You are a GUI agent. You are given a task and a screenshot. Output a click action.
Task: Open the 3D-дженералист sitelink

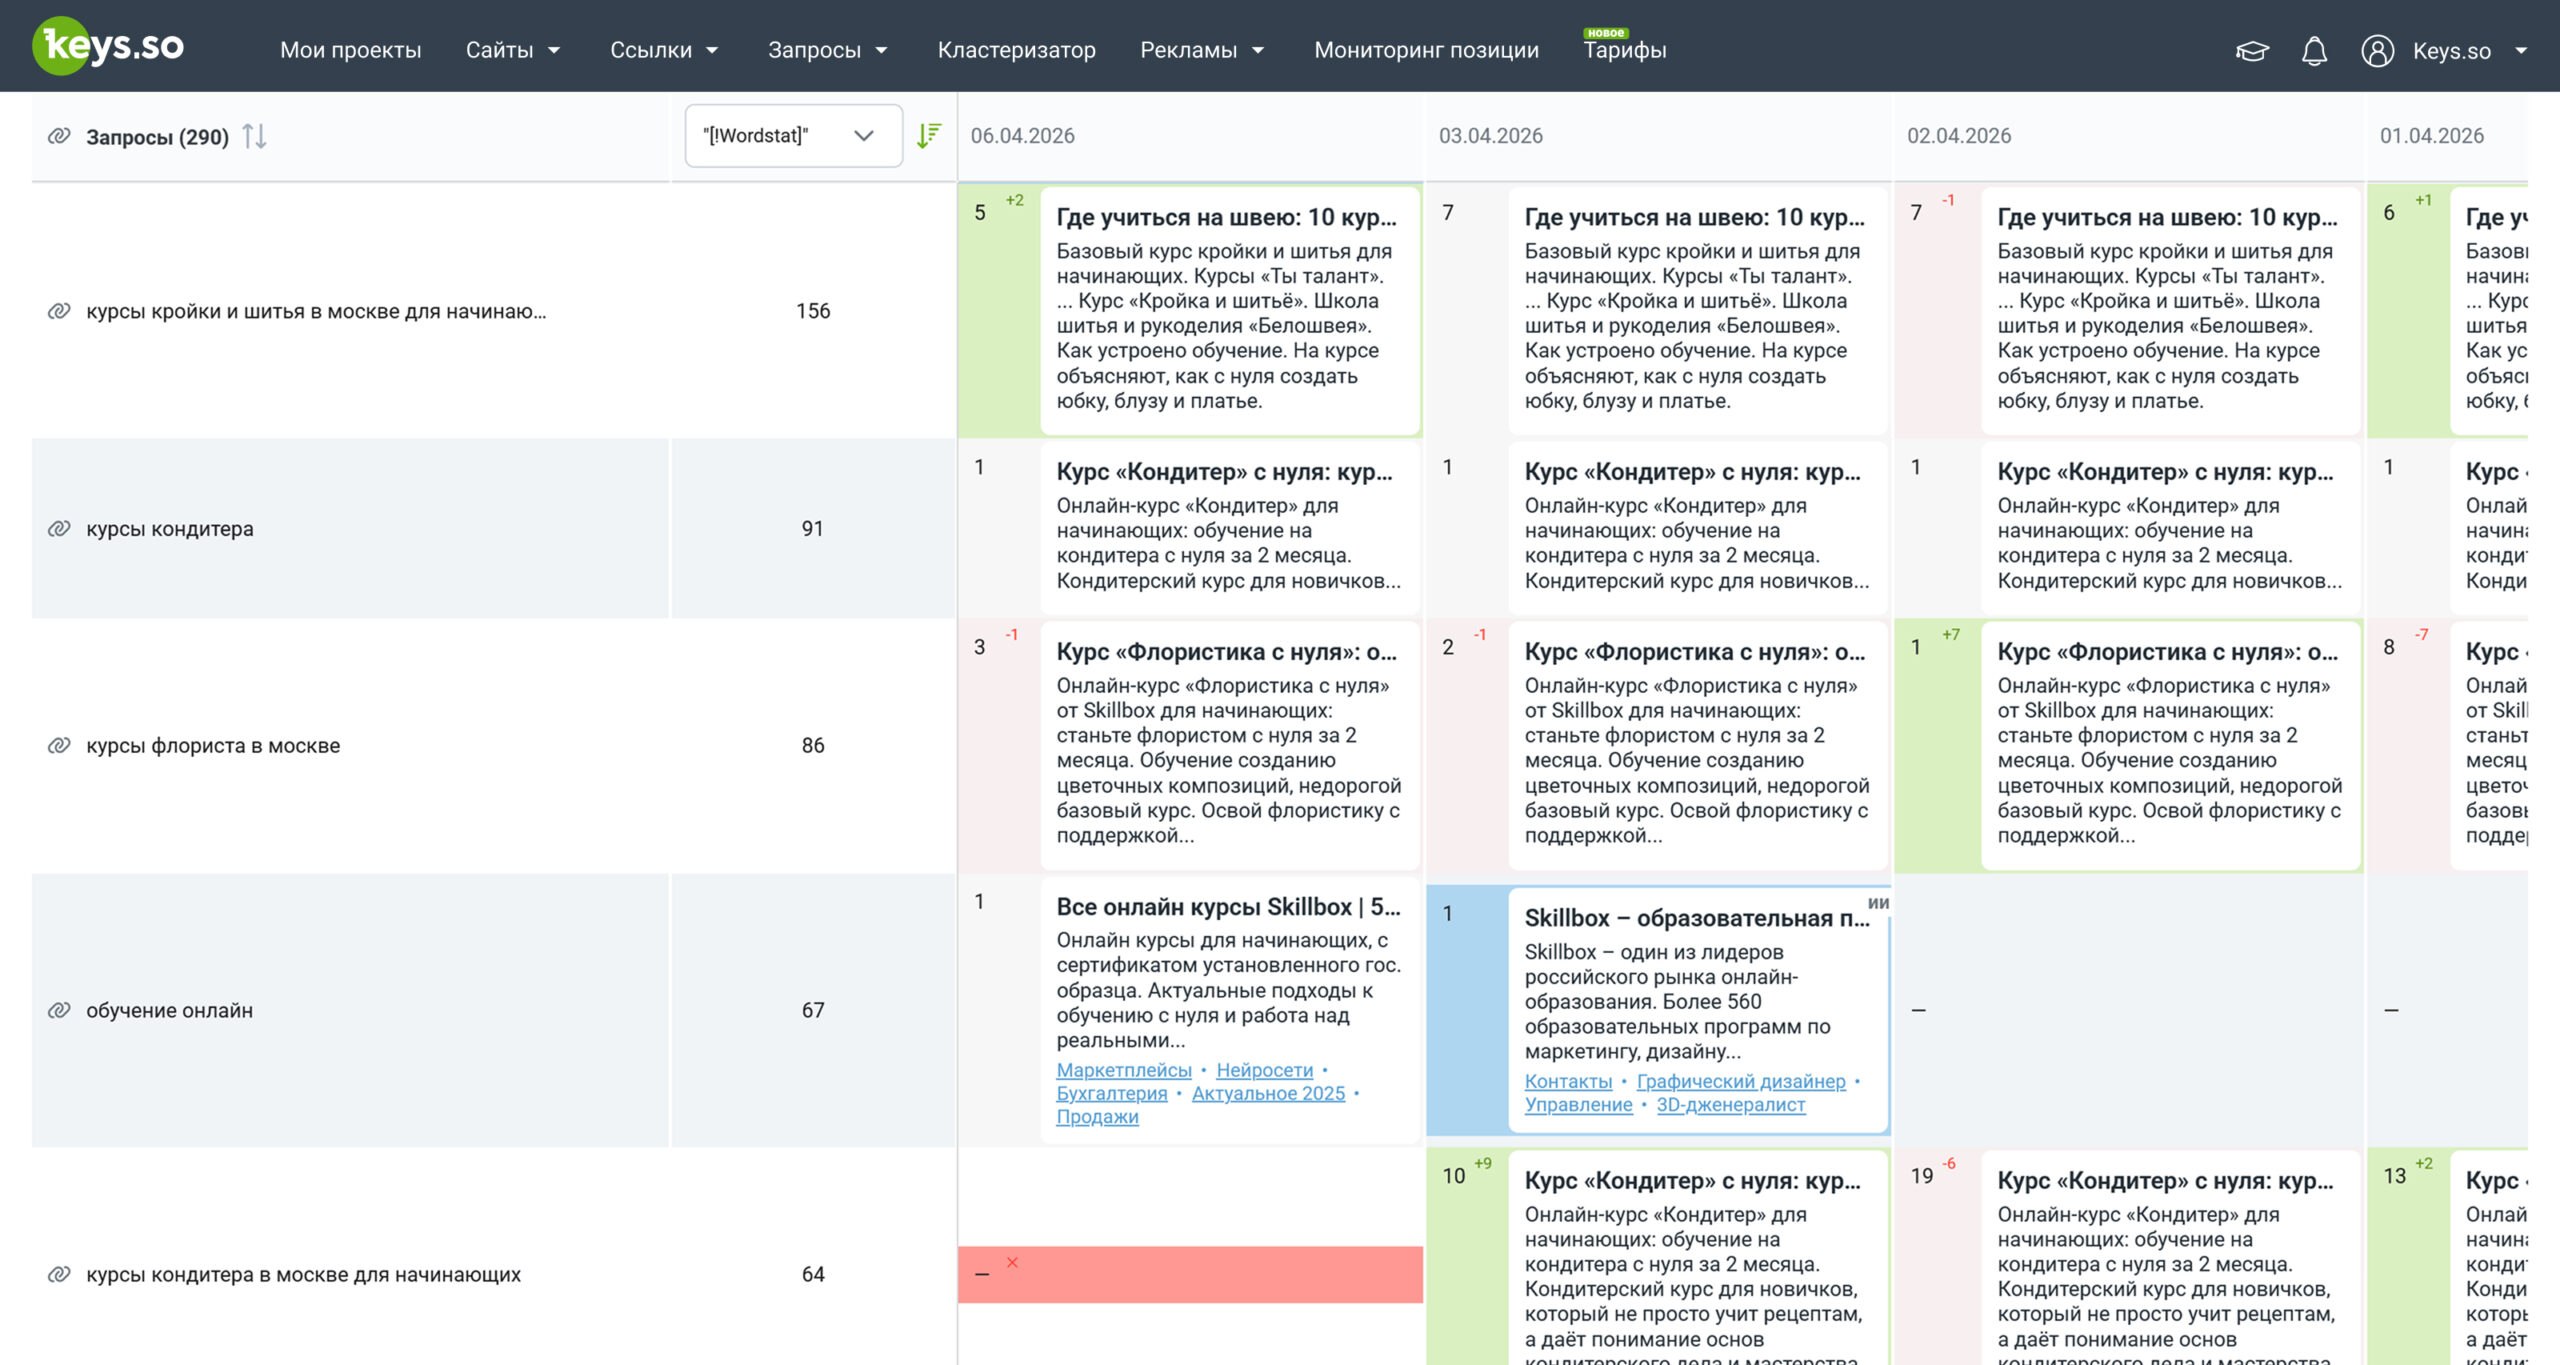(1731, 1104)
